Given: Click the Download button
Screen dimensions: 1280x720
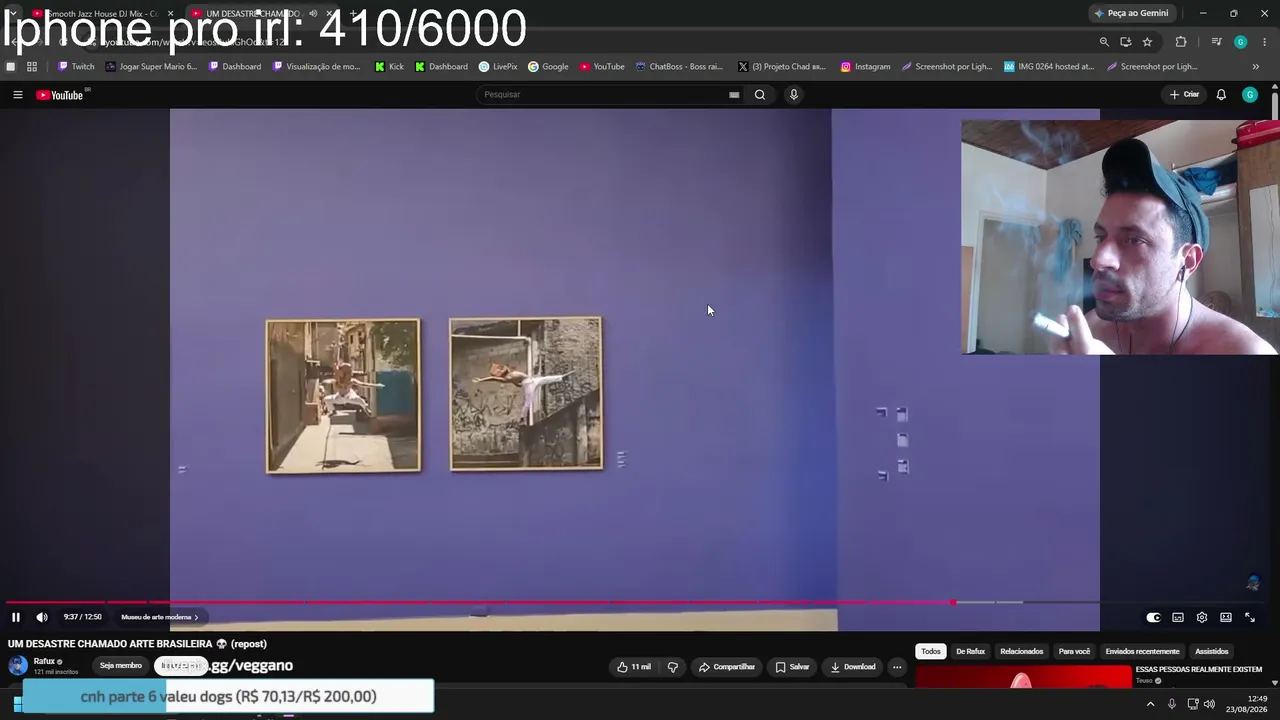Looking at the screenshot, I should [x=853, y=667].
